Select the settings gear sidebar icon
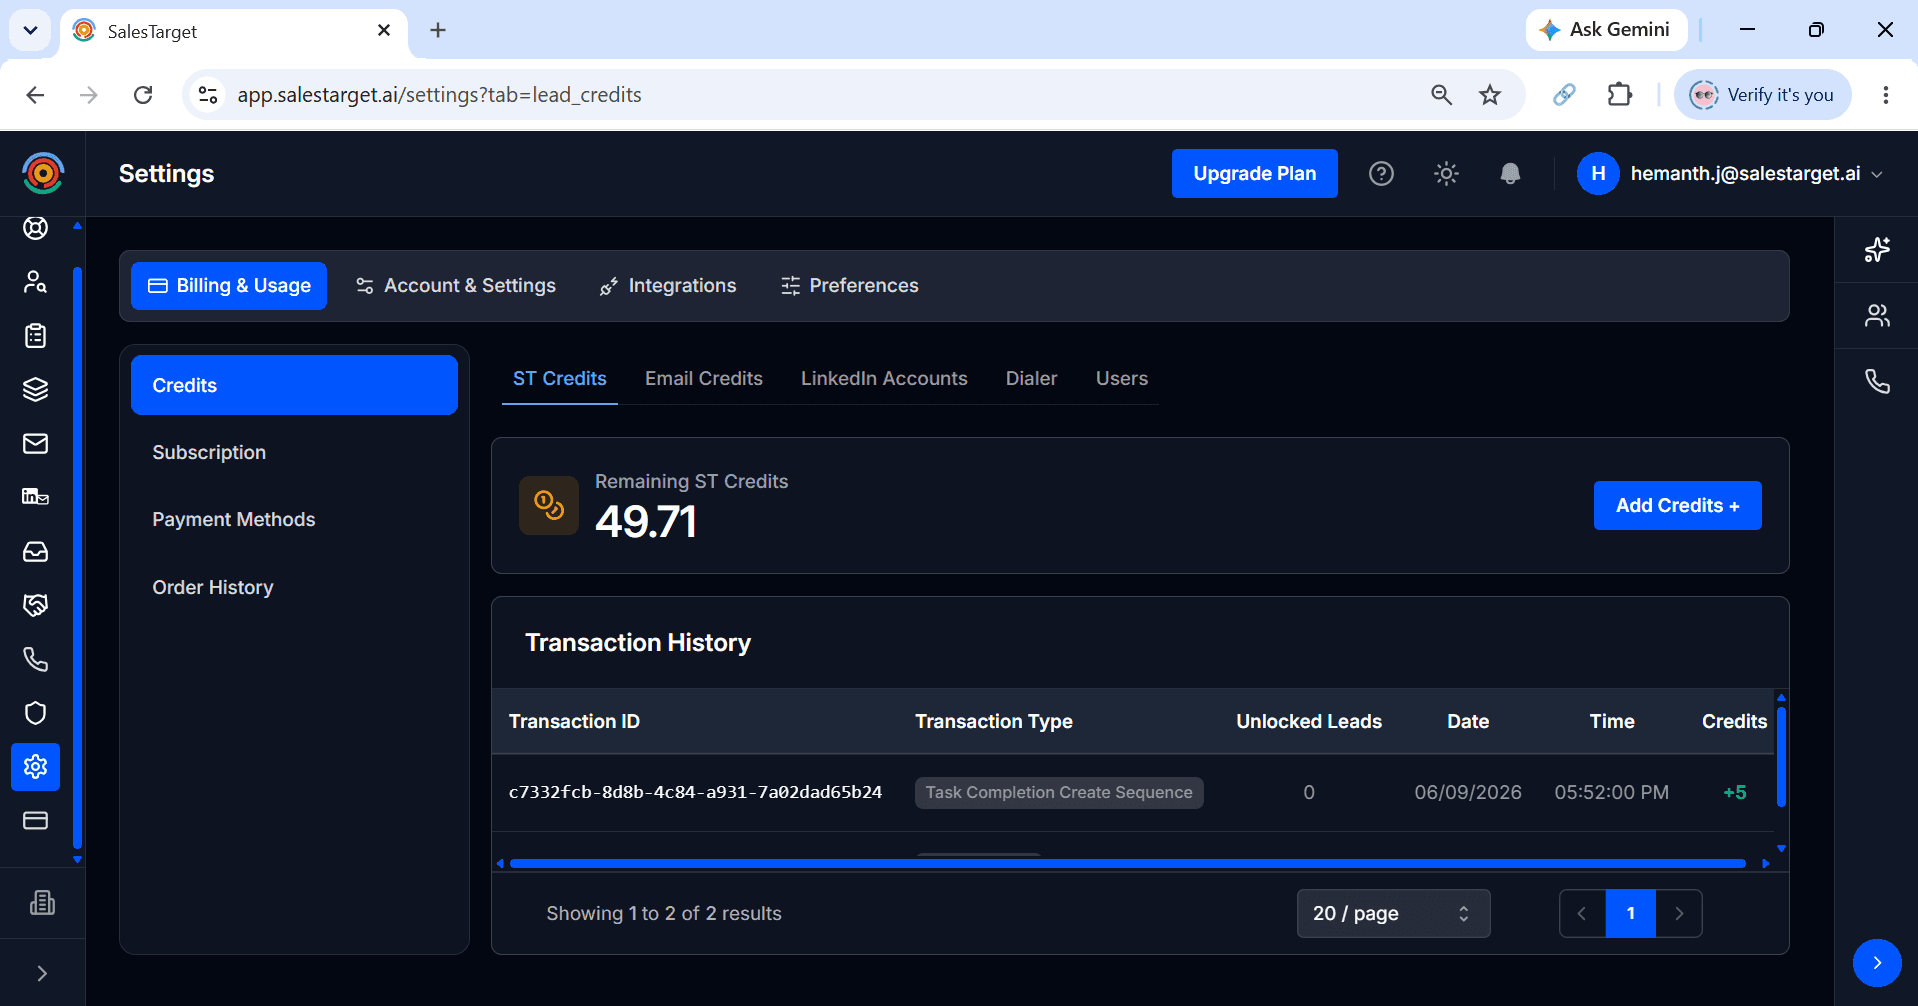The width and height of the screenshot is (1918, 1006). (36, 767)
